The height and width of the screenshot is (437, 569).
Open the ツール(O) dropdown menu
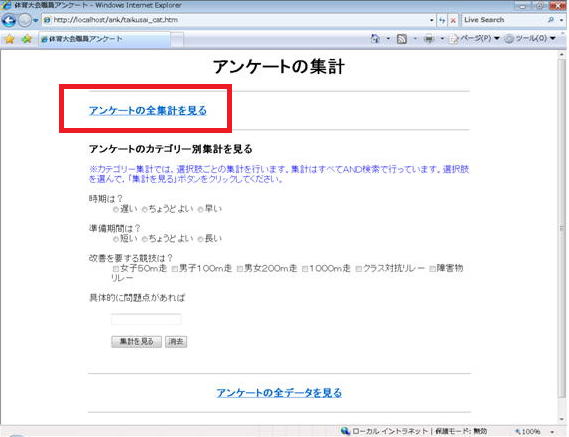(x=531, y=38)
